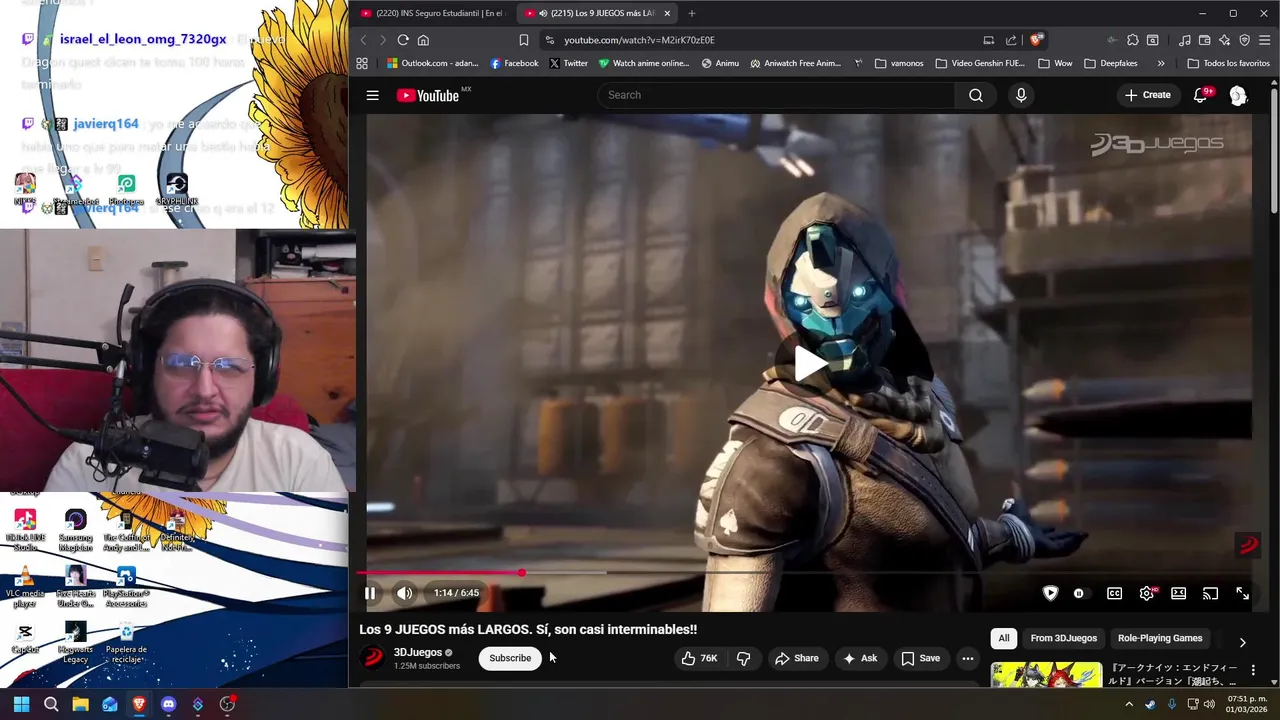Open the Facebook bookmark
The image size is (1280, 720).
pyautogui.click(x=514, y=63)
